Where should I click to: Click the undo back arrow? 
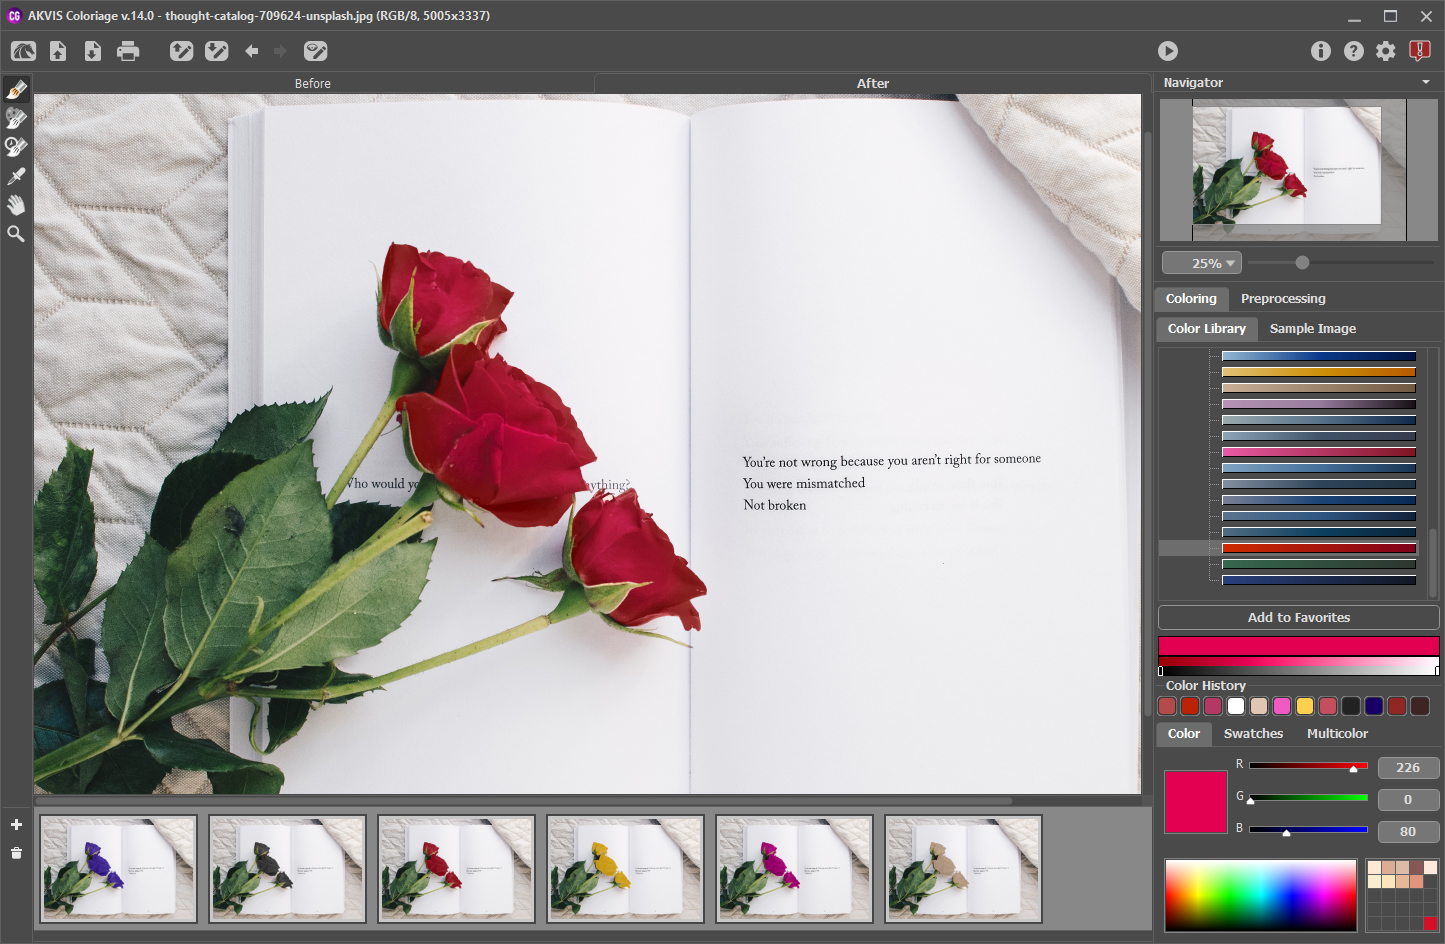click(252, 51)
